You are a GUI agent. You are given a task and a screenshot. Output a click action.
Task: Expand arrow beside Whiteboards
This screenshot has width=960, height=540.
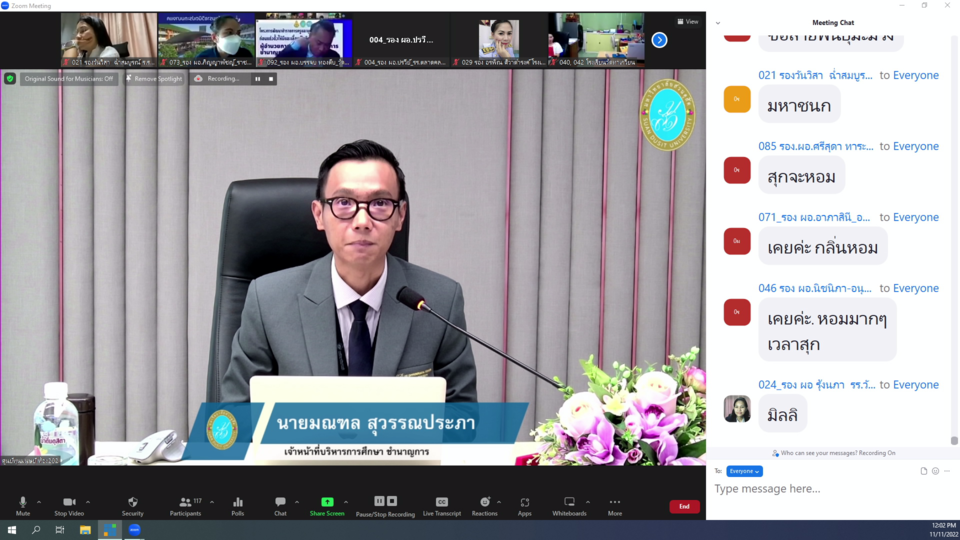click(588, 502)
